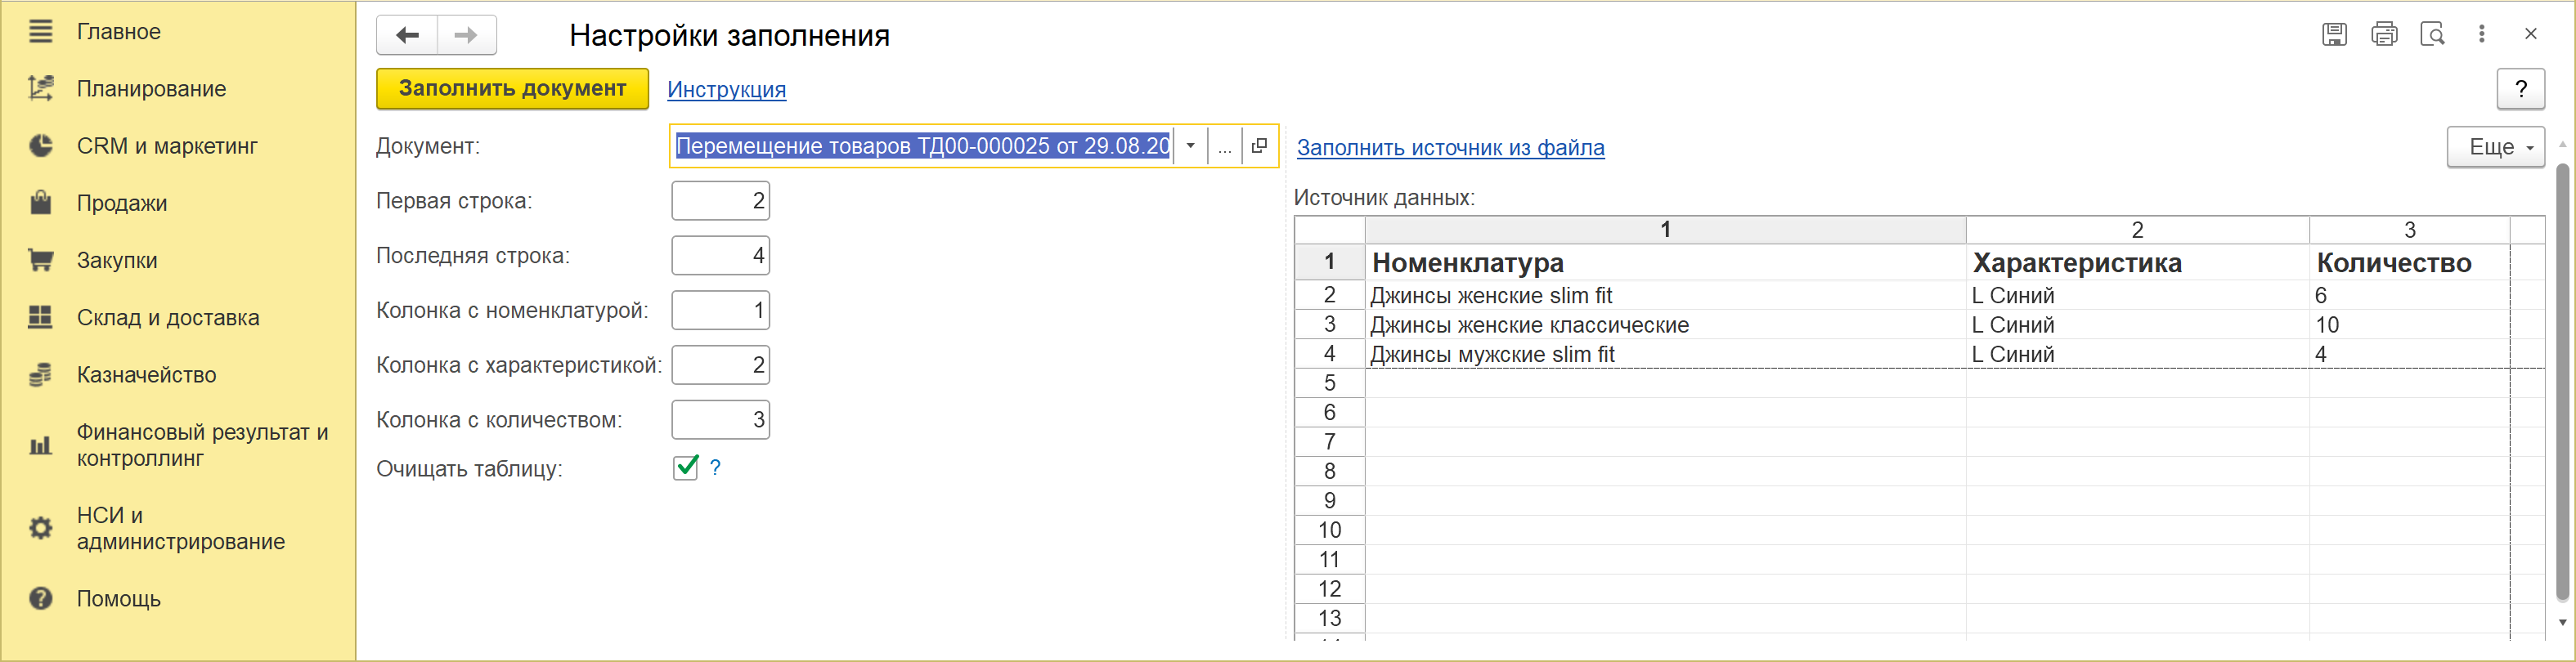Click the Первая строка input field
This screenshot has width=2576, height=662.
tap(720, 200)
